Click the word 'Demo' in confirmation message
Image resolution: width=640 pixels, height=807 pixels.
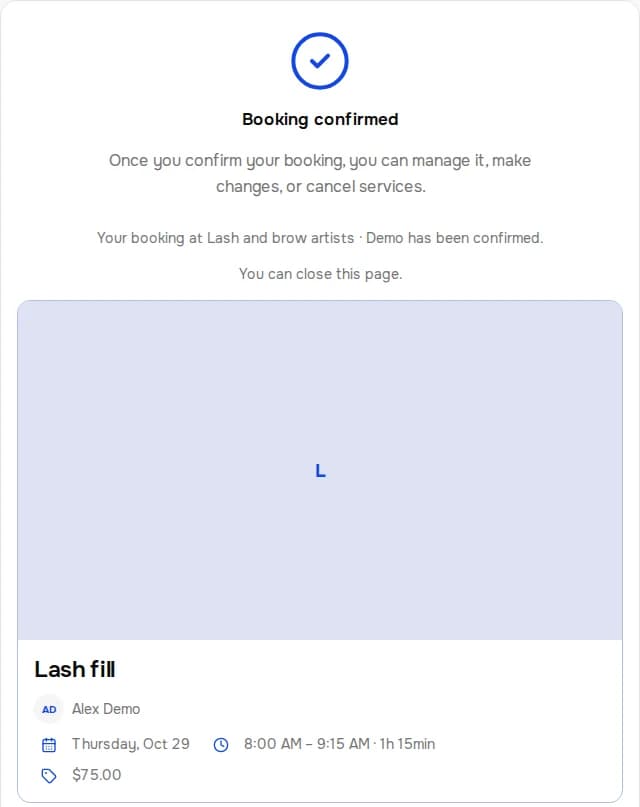(384, 238)
